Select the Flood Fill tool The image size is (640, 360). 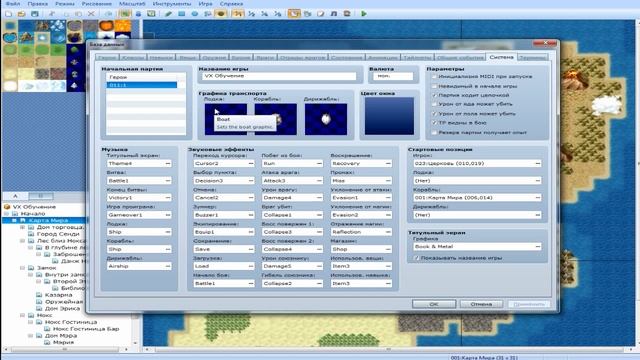click(x=208, y=14)
